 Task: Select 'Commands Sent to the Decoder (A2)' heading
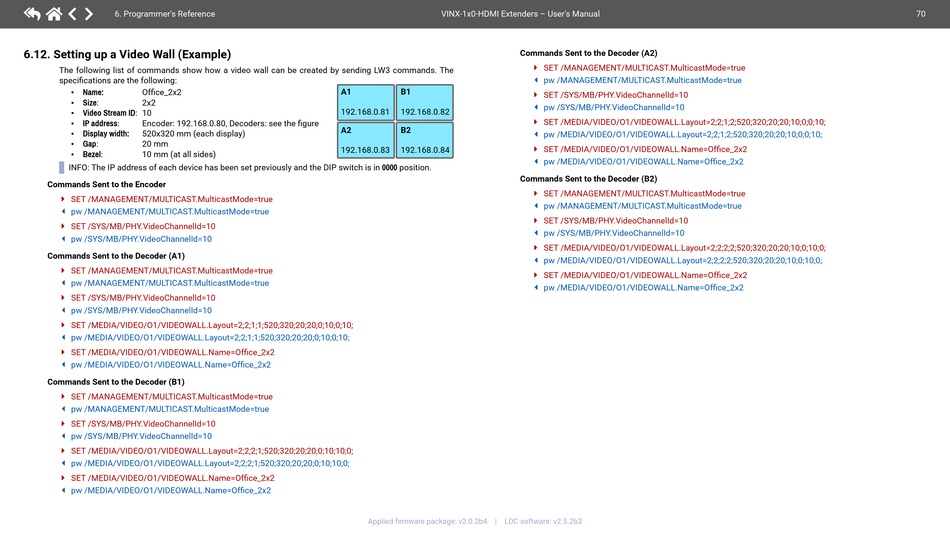click(588, 53)
